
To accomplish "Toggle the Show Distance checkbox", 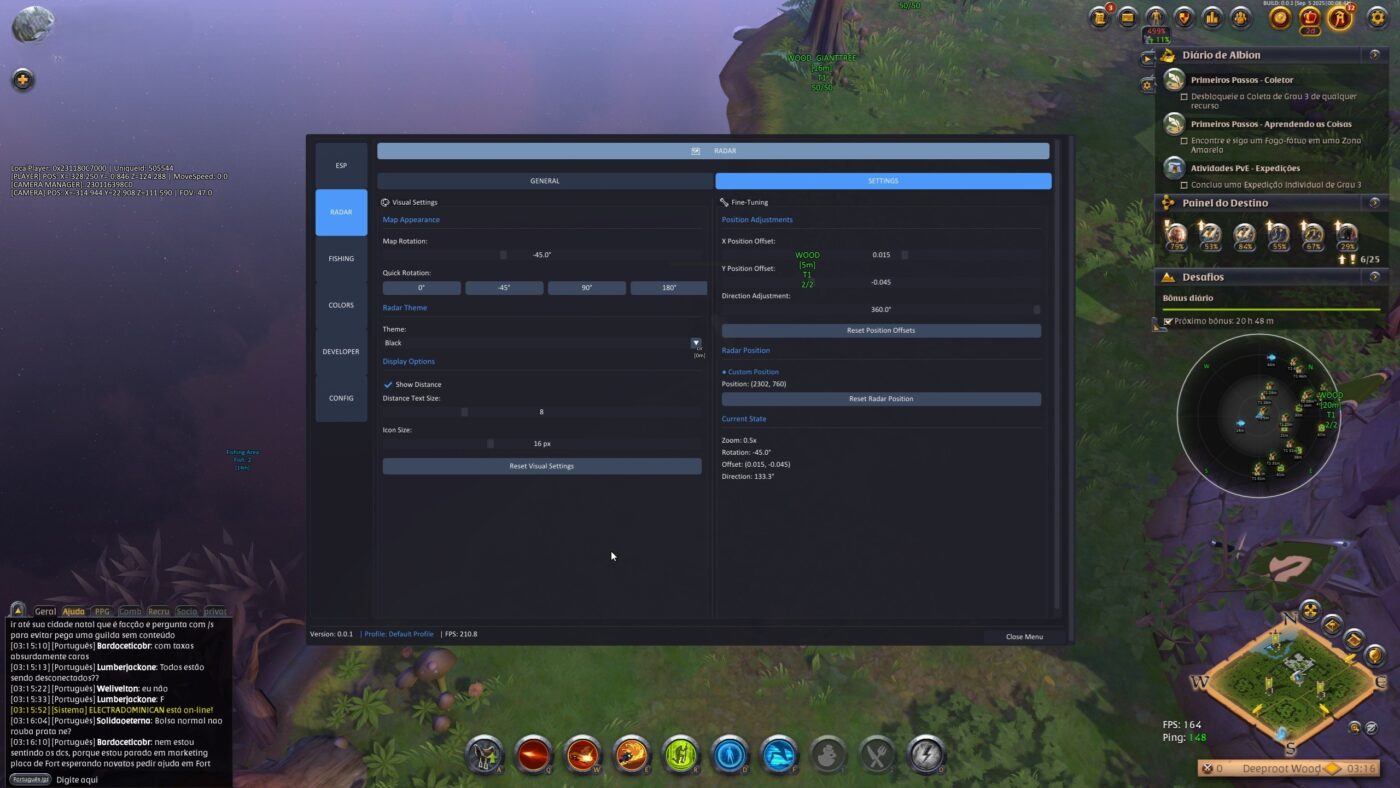I will (388, 384).
